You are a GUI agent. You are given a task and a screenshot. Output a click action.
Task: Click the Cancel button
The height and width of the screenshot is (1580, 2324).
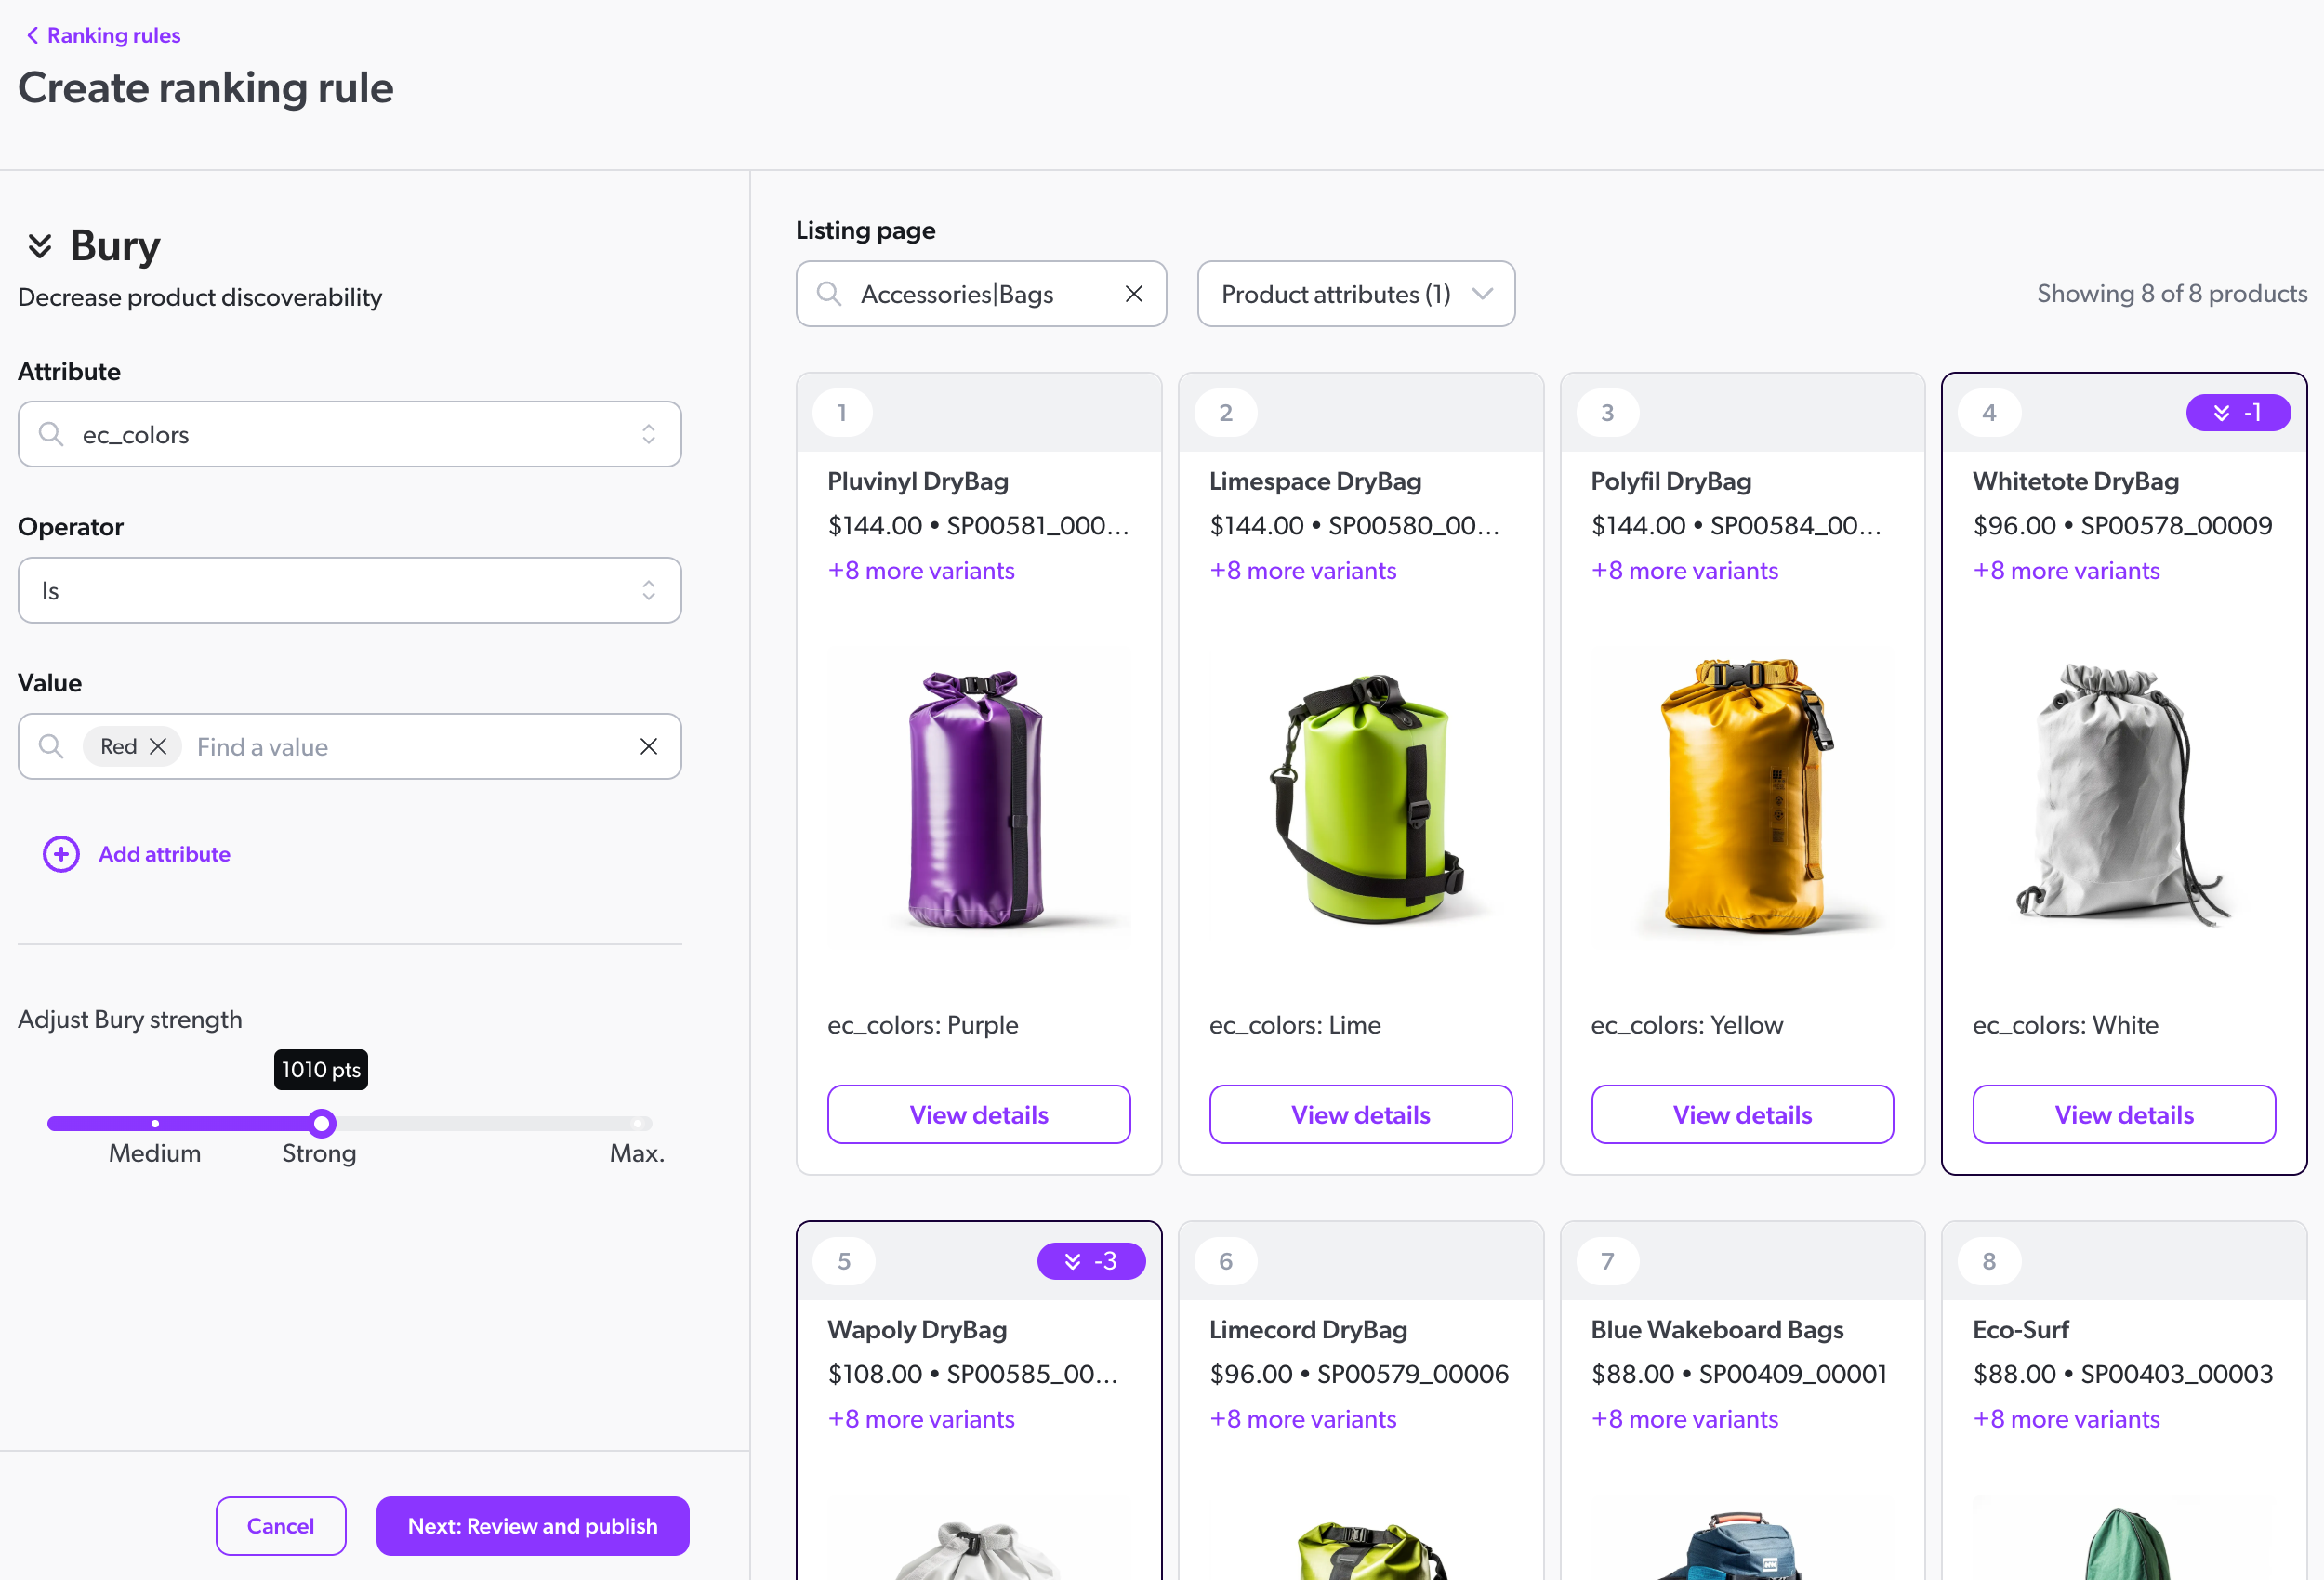(281, 1525)
